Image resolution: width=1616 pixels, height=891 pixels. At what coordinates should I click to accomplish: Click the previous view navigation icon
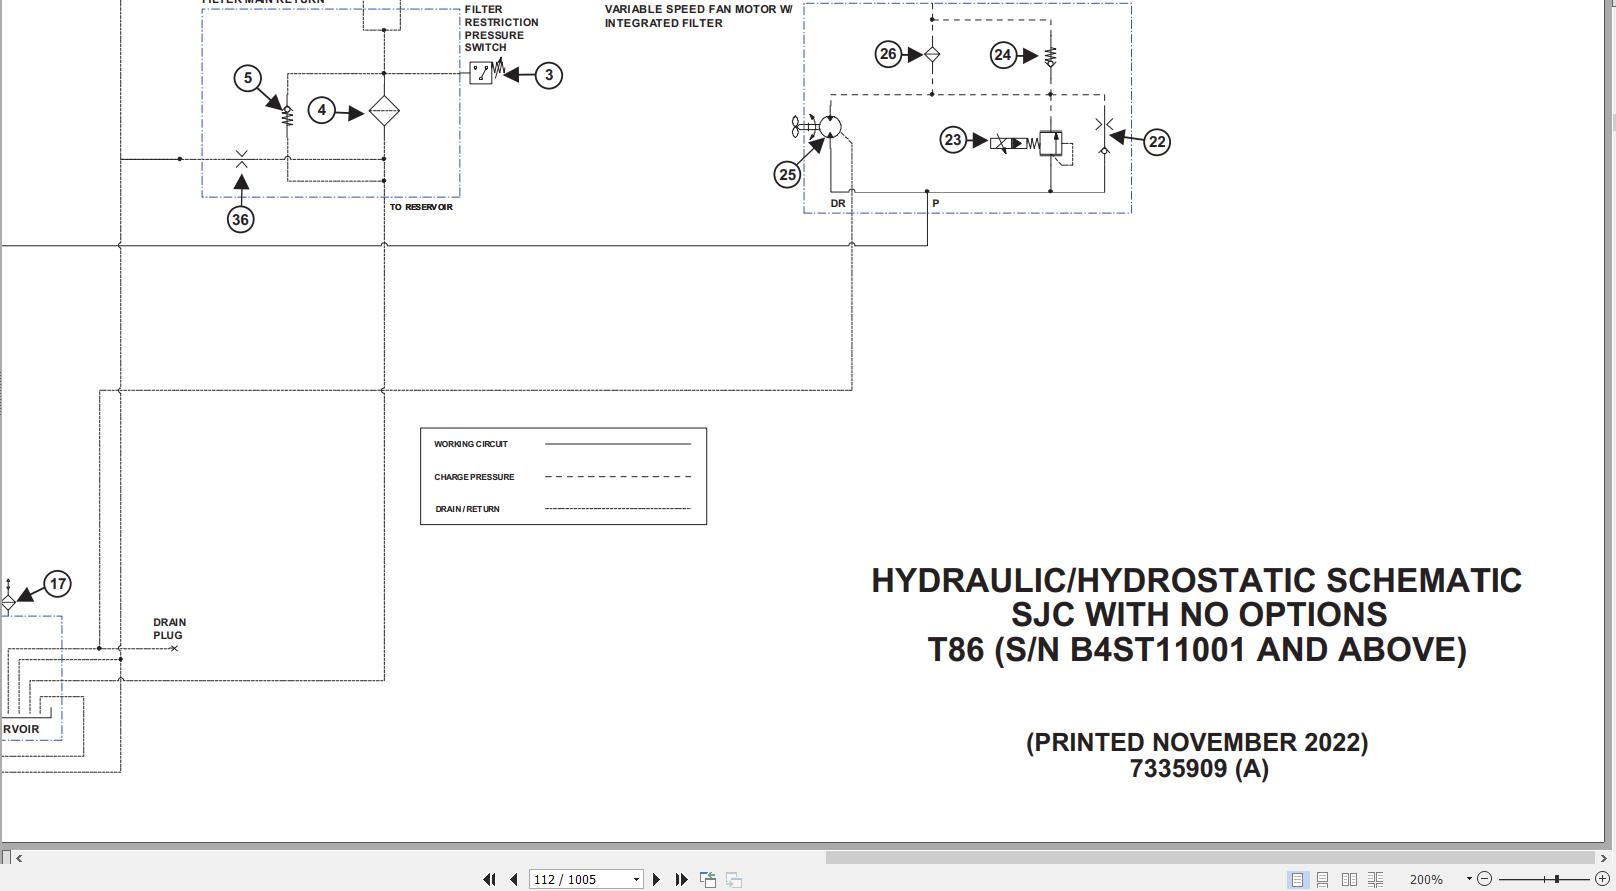tap(708, 879)
